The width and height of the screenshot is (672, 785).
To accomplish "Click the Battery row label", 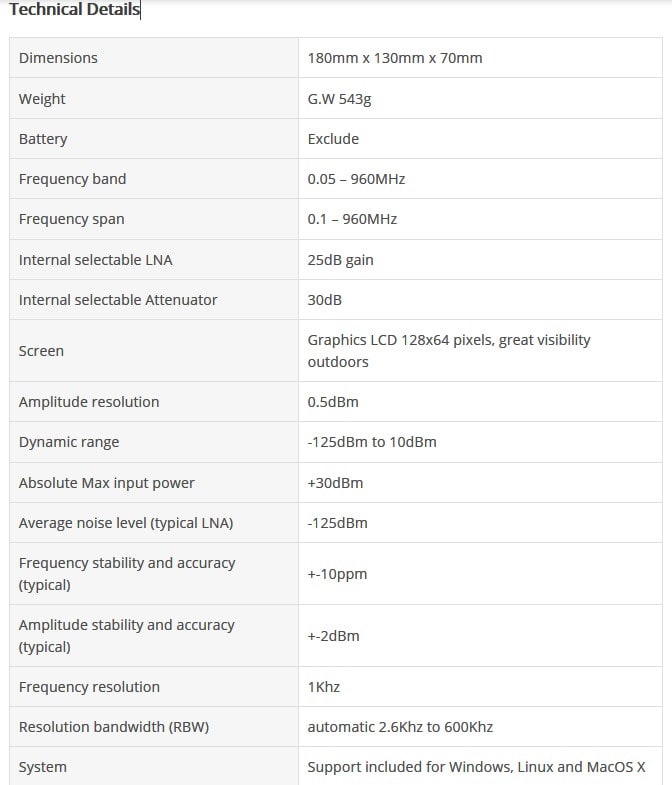I will click(43, 139).
